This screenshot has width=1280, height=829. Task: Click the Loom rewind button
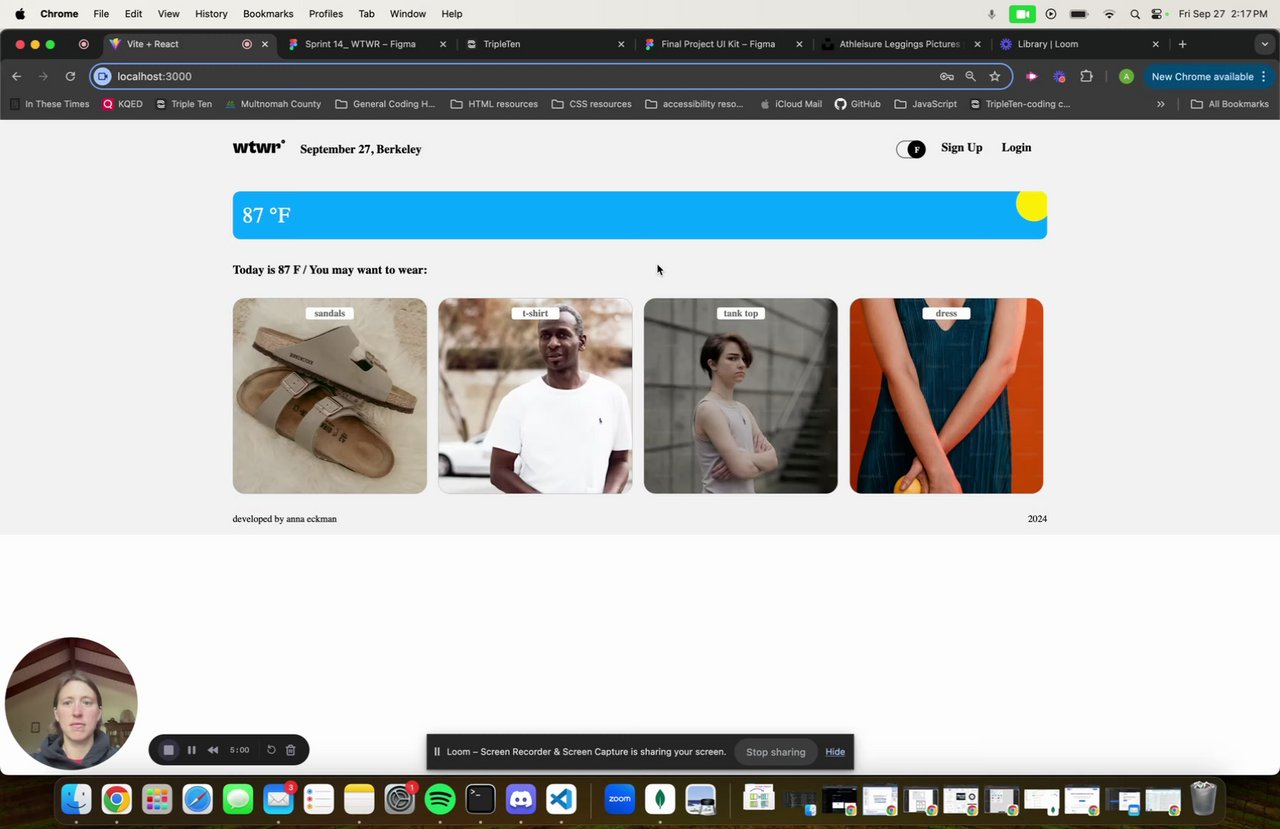[213, 750]
